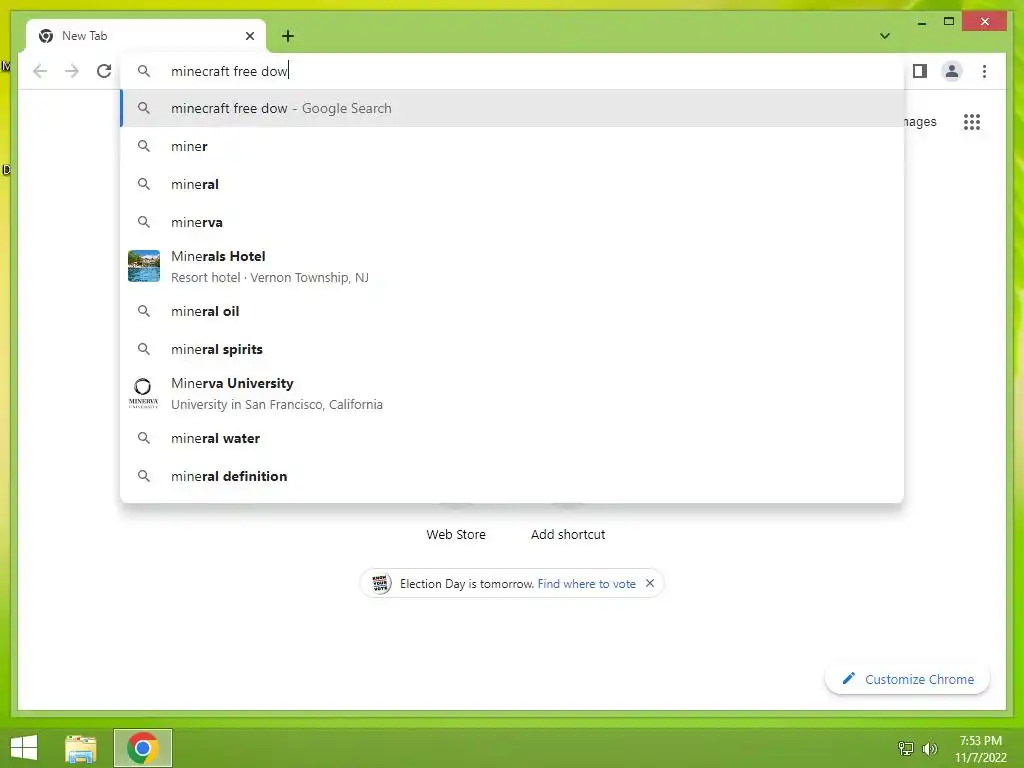Expand the tab search chevron
The image size is (1024, 768).
coord(884,36)
